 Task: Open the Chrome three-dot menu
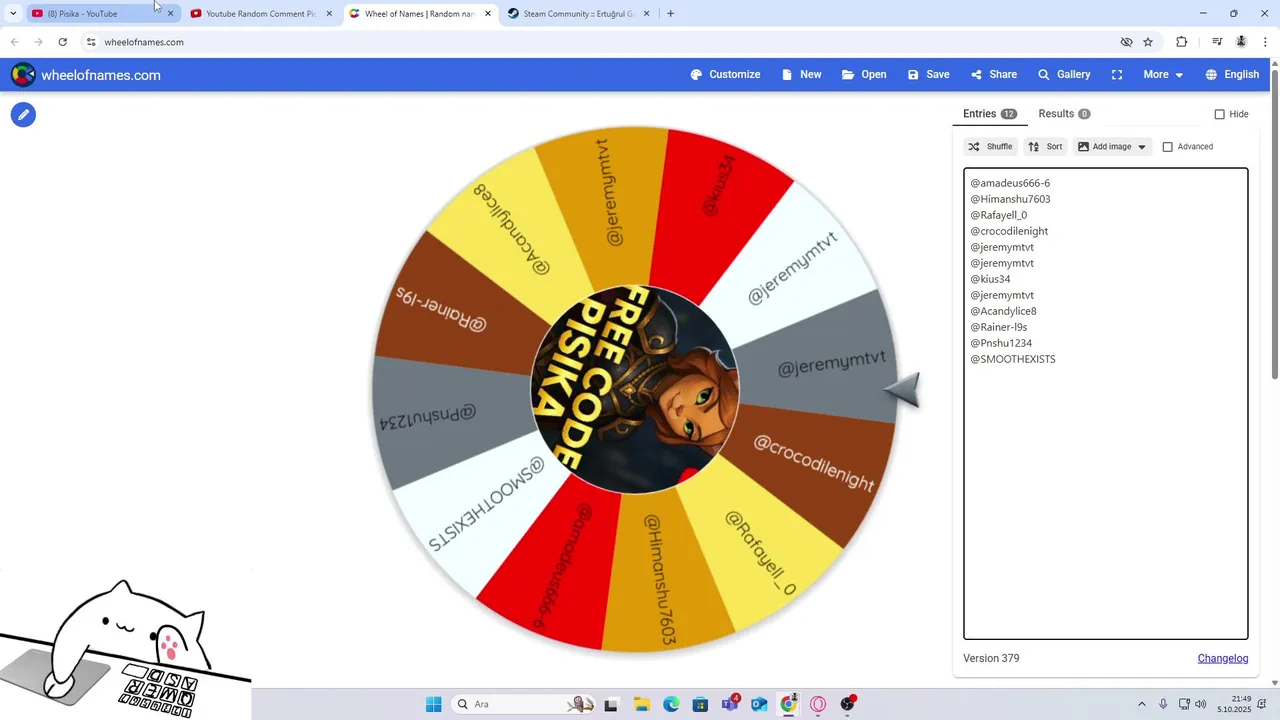point(1266,42)
